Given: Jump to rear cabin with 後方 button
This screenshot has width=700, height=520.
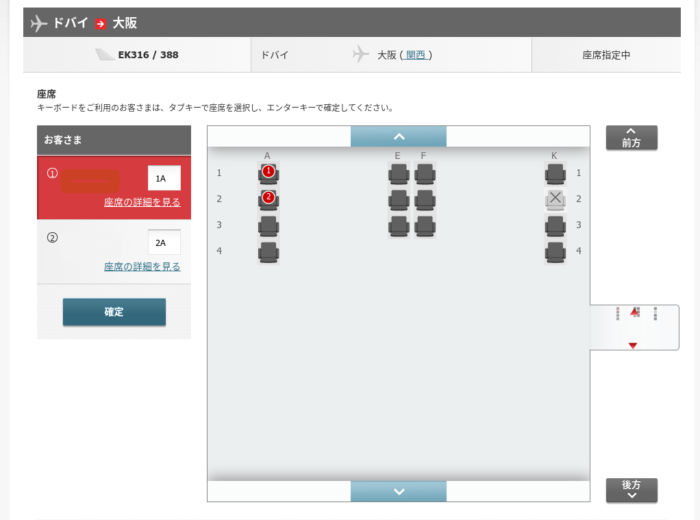Looking at the screenshot, I should click(631, 490).
